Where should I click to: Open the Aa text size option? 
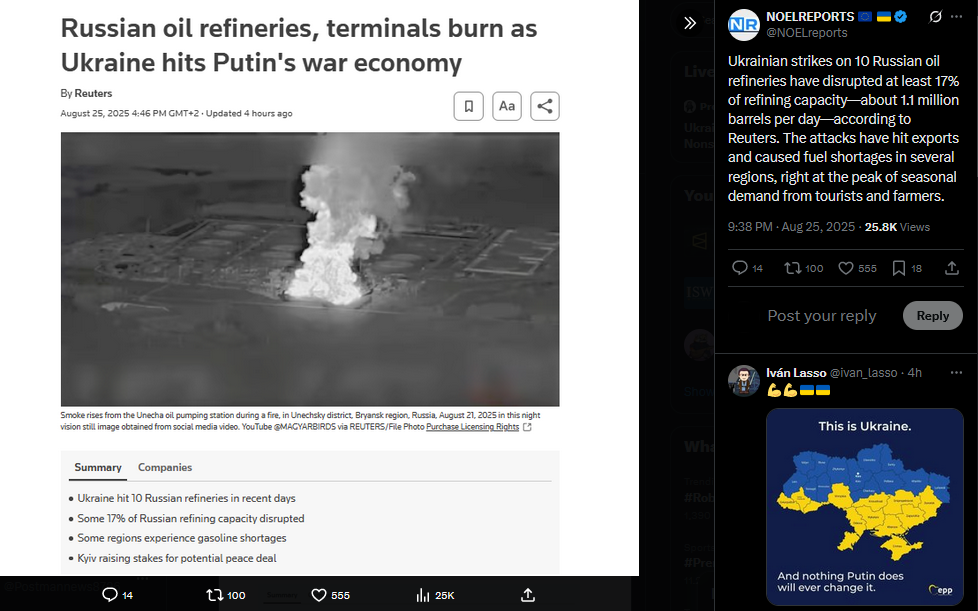tap(506, 106)
